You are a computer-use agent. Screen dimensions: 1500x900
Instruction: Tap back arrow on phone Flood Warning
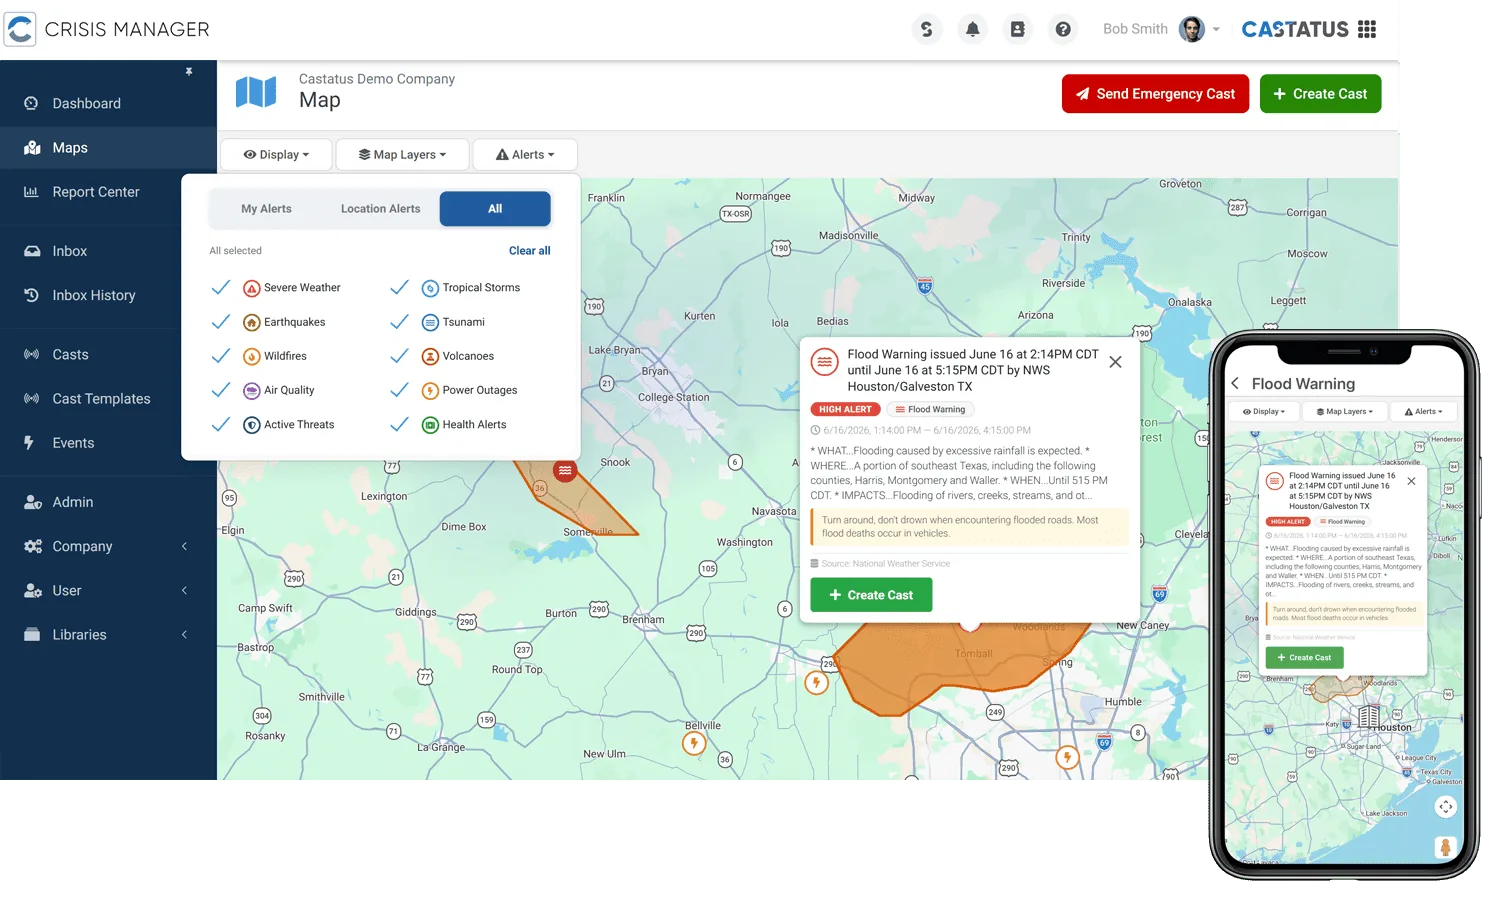1235,383
